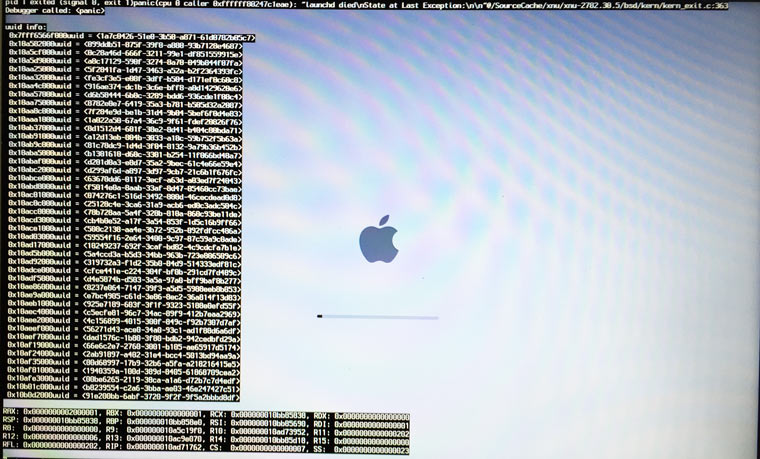The image size is (760, 459).
Task: Select uuid row beginning 0x10ab37000uuid
Action: pos(125,129)
